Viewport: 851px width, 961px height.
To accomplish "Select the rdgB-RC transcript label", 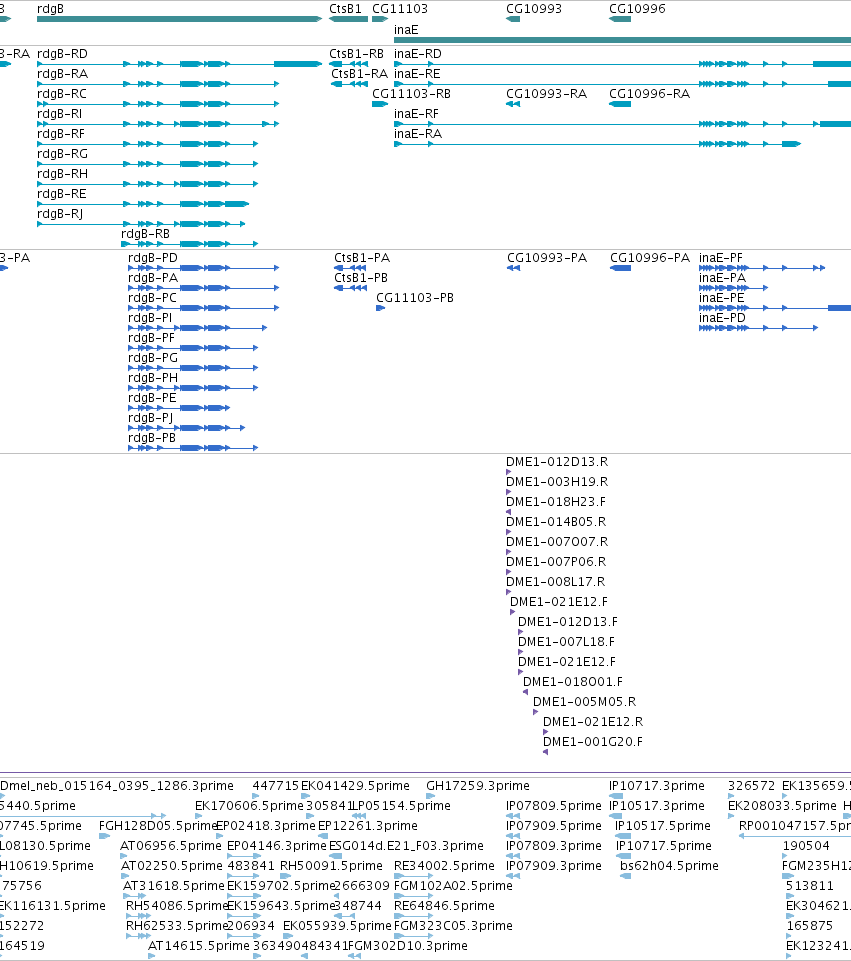I will (x=62, y=94).
